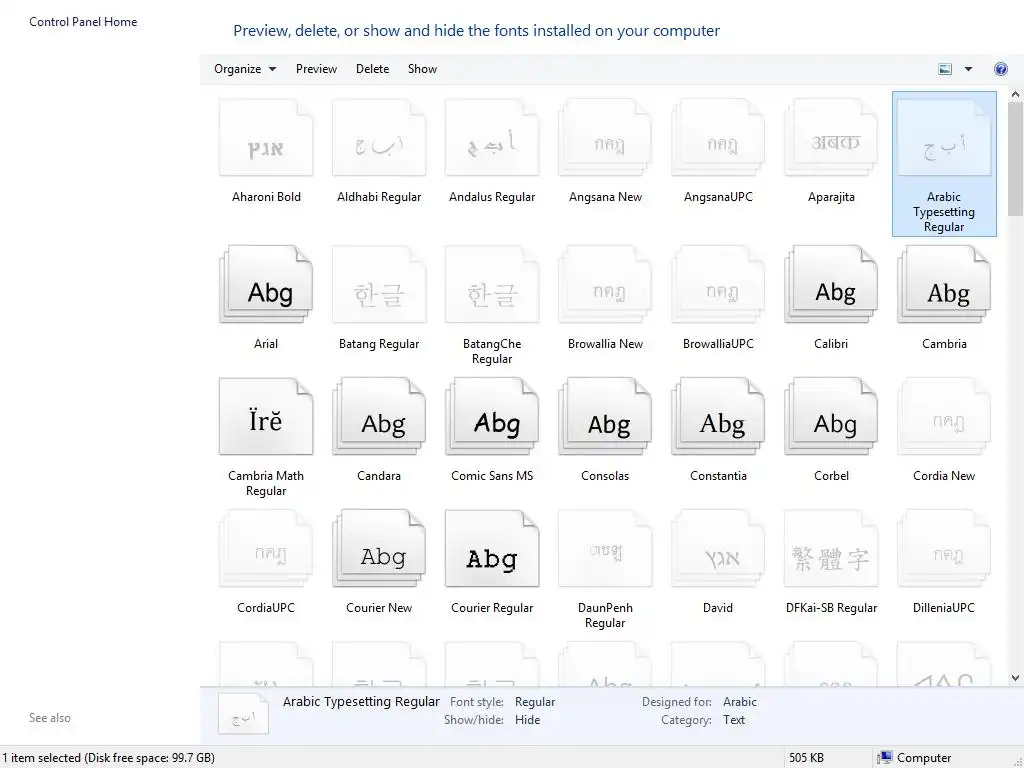1024x768 pixels.
Task: Click Show in the toolbar
Action: click(423, 69)
